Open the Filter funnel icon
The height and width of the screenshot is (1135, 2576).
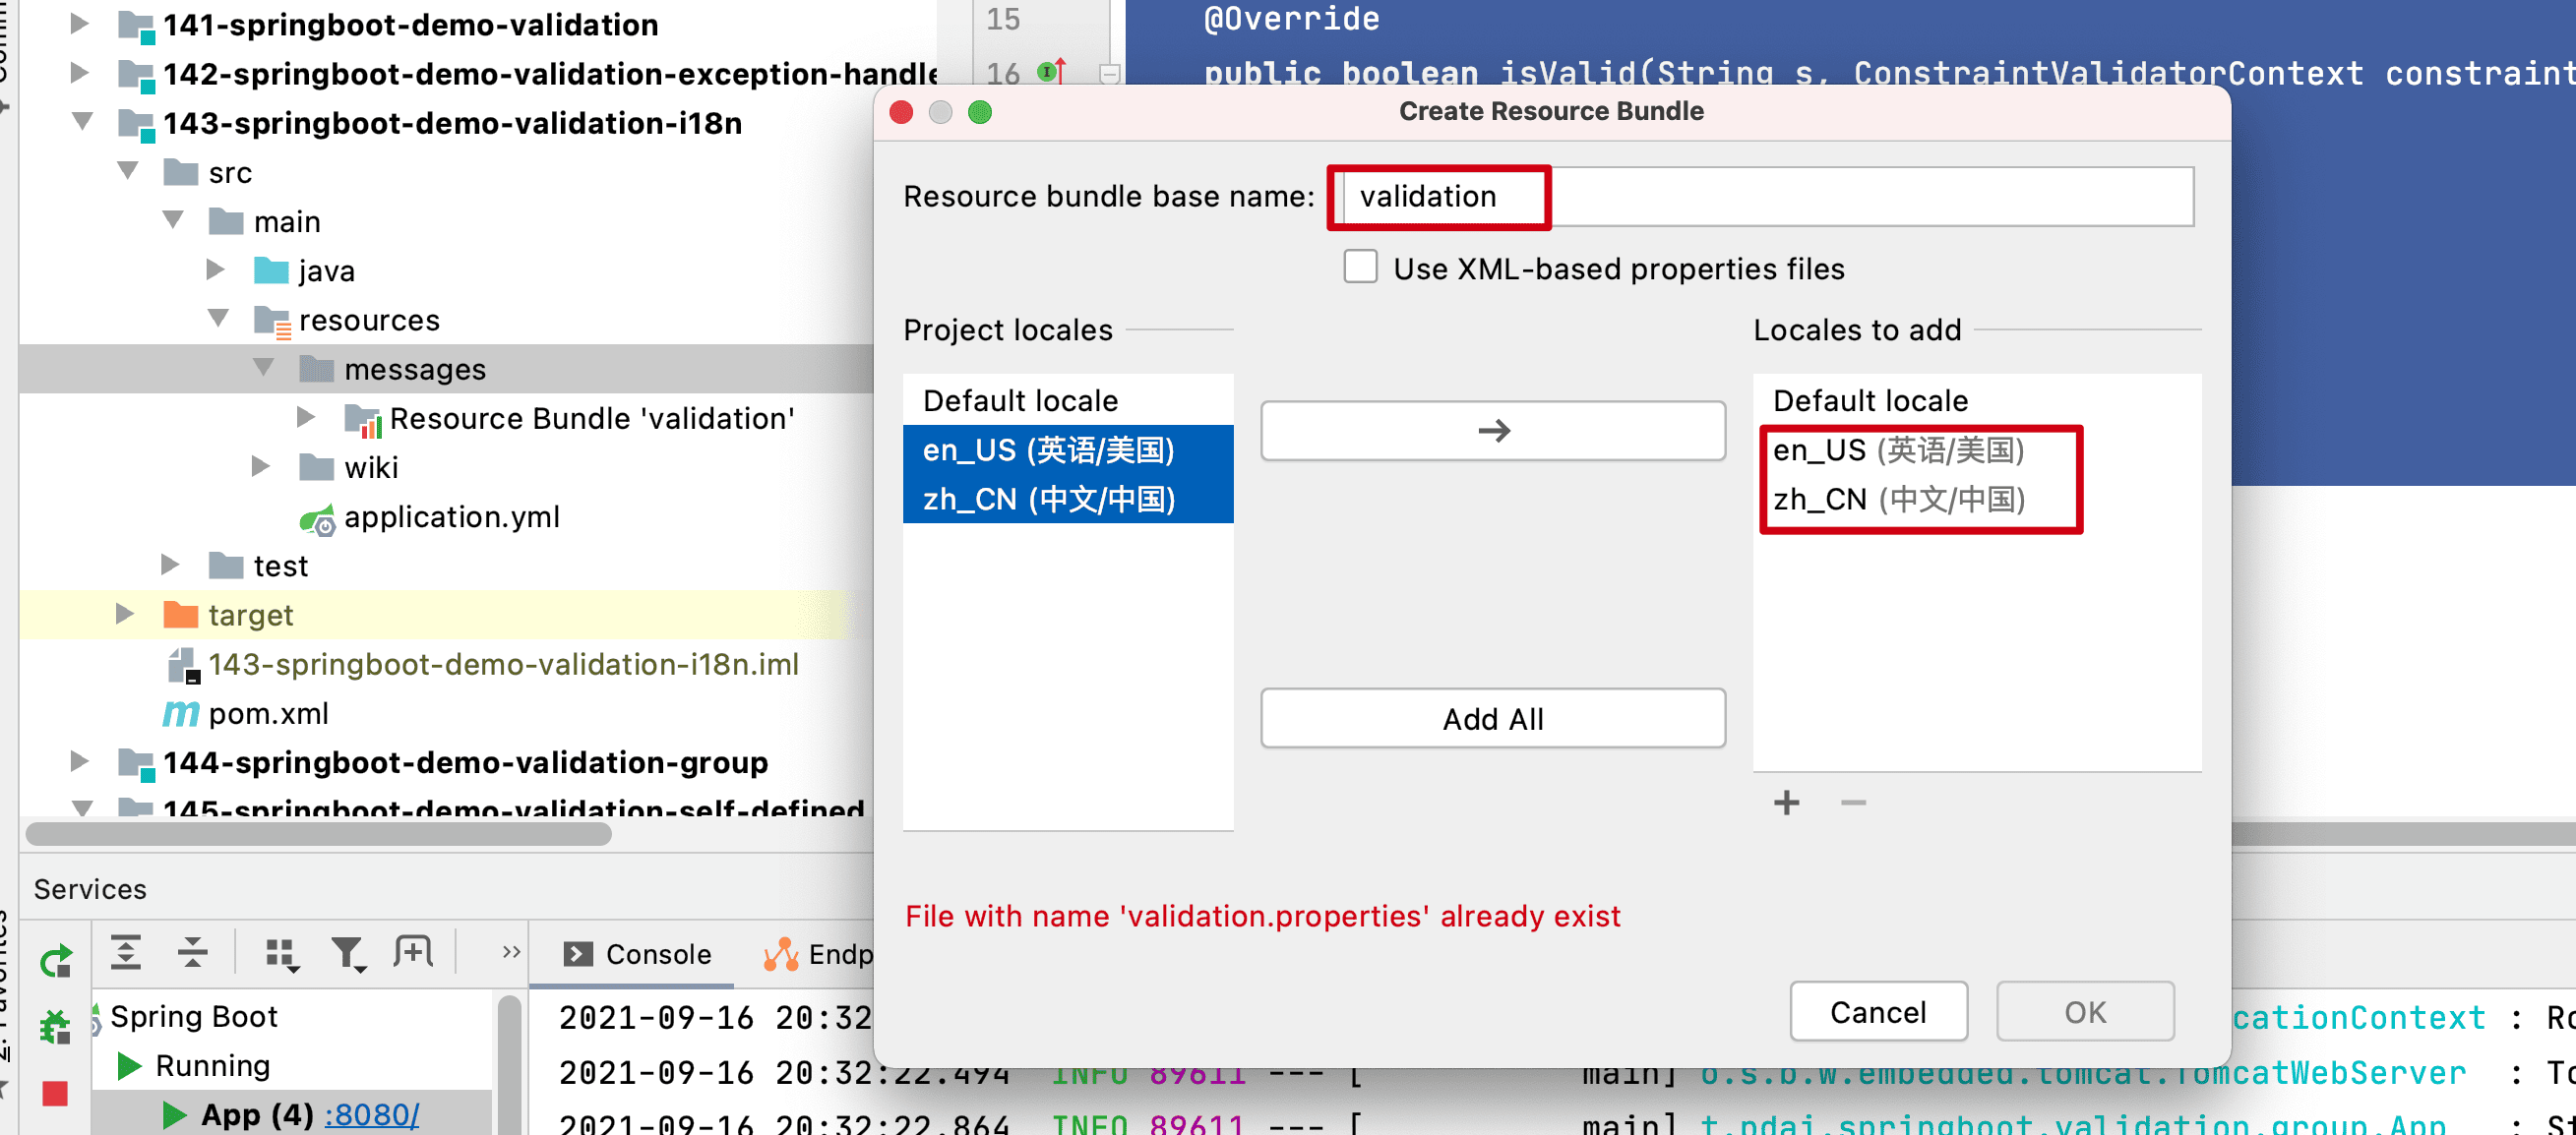348,954
